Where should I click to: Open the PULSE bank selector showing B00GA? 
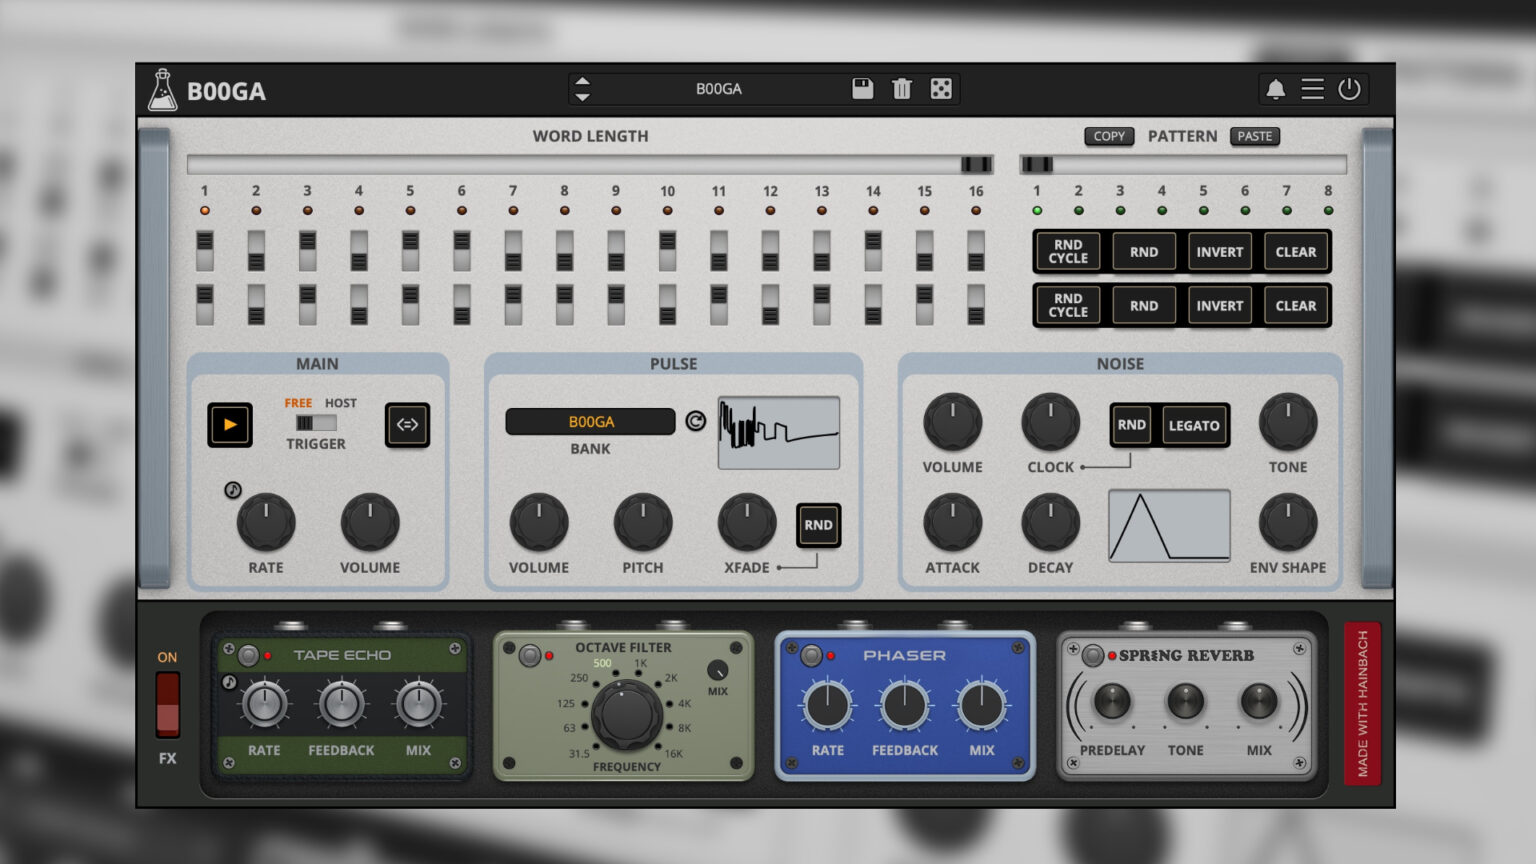(x=591, y=422)
